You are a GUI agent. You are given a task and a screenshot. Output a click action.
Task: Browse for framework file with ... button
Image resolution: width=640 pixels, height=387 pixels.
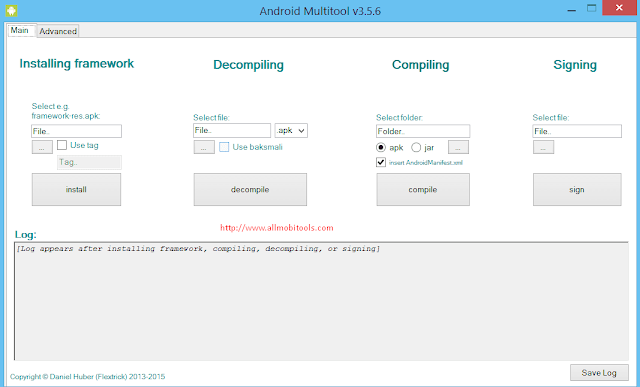tap(42, 147)
